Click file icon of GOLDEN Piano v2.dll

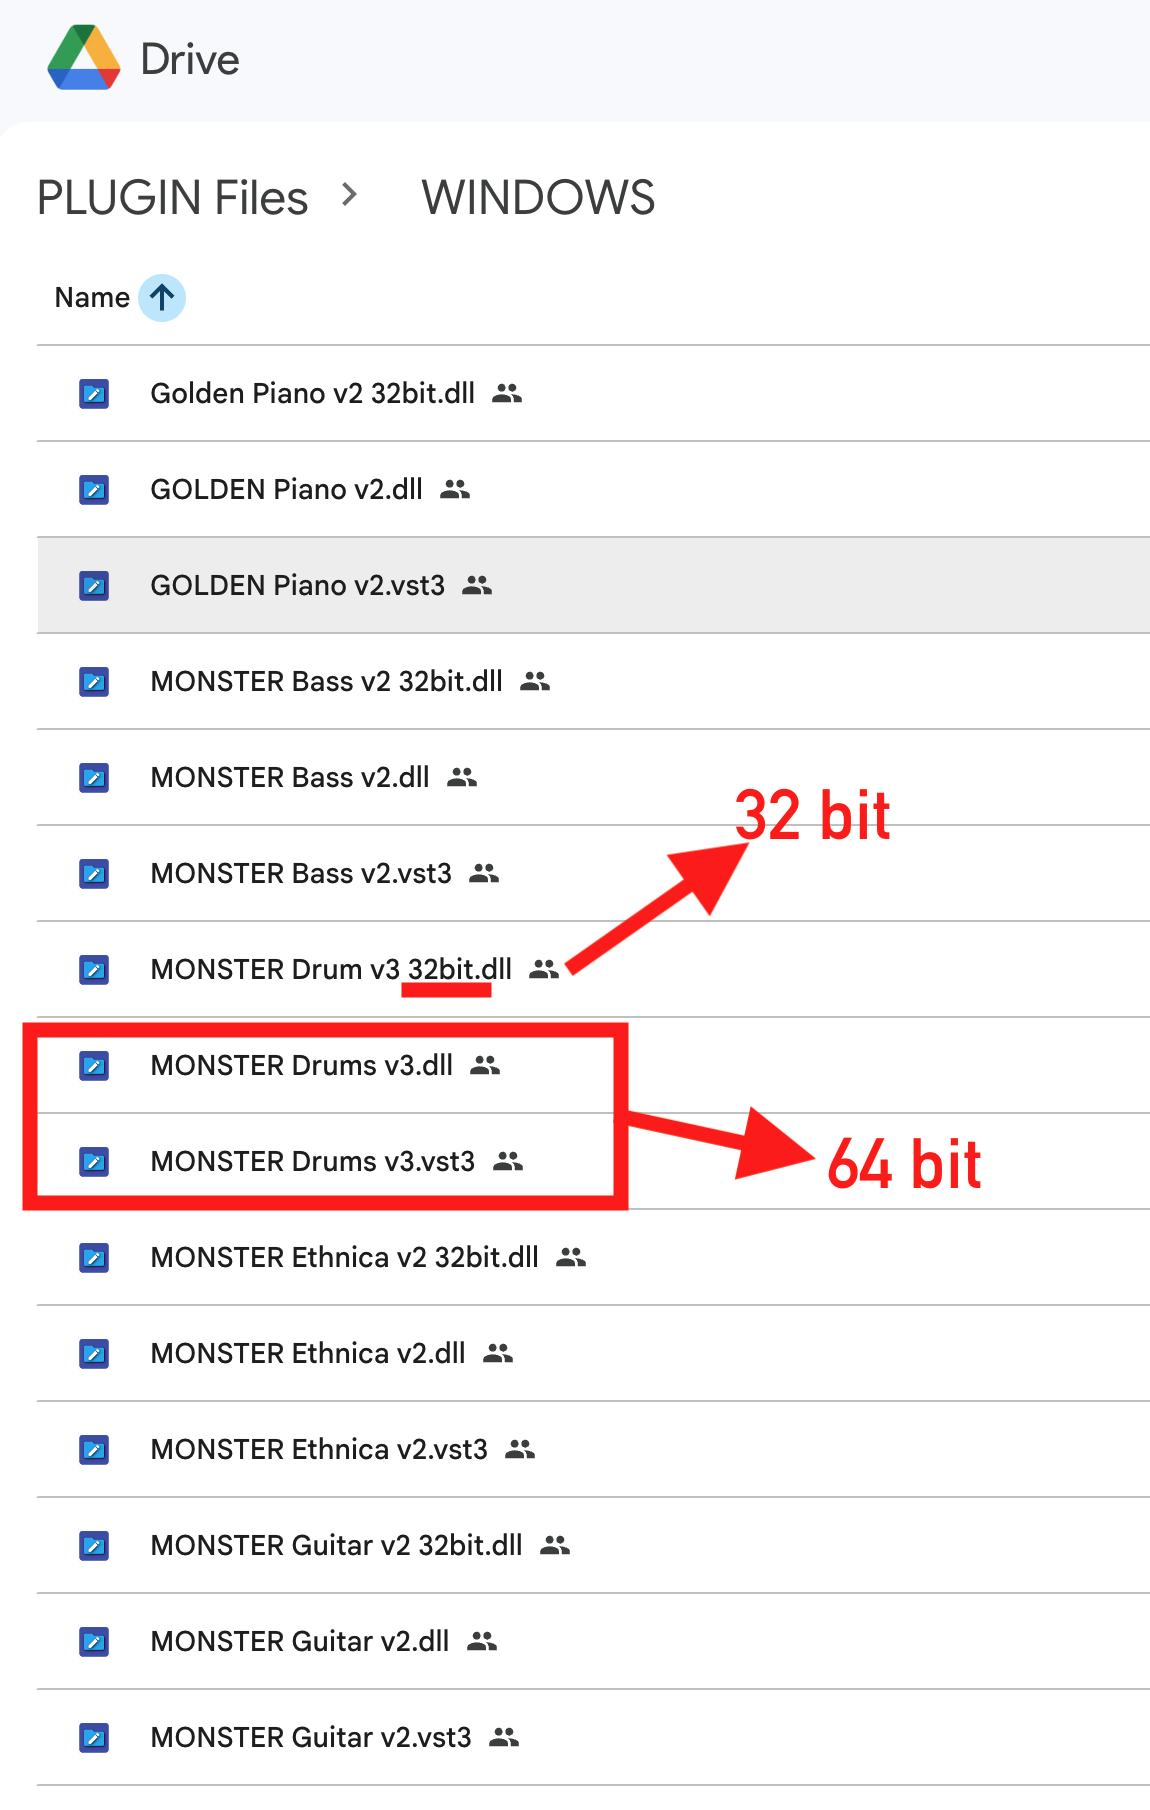click(94, 489)
